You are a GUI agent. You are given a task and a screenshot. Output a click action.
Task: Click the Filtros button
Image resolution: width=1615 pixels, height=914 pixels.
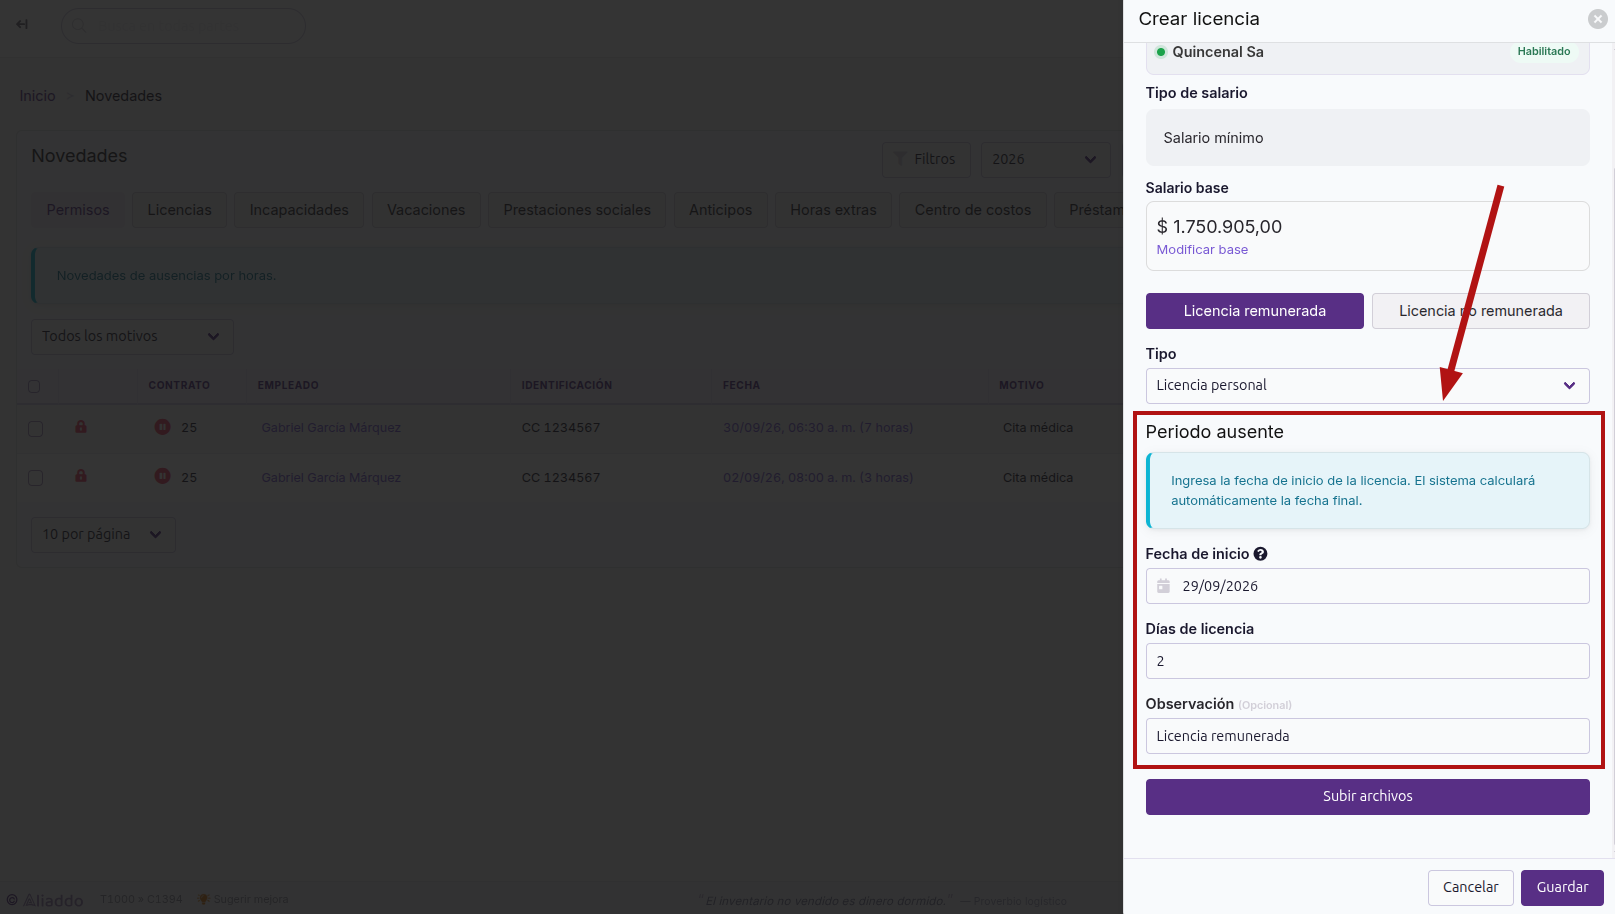(926, 159)
